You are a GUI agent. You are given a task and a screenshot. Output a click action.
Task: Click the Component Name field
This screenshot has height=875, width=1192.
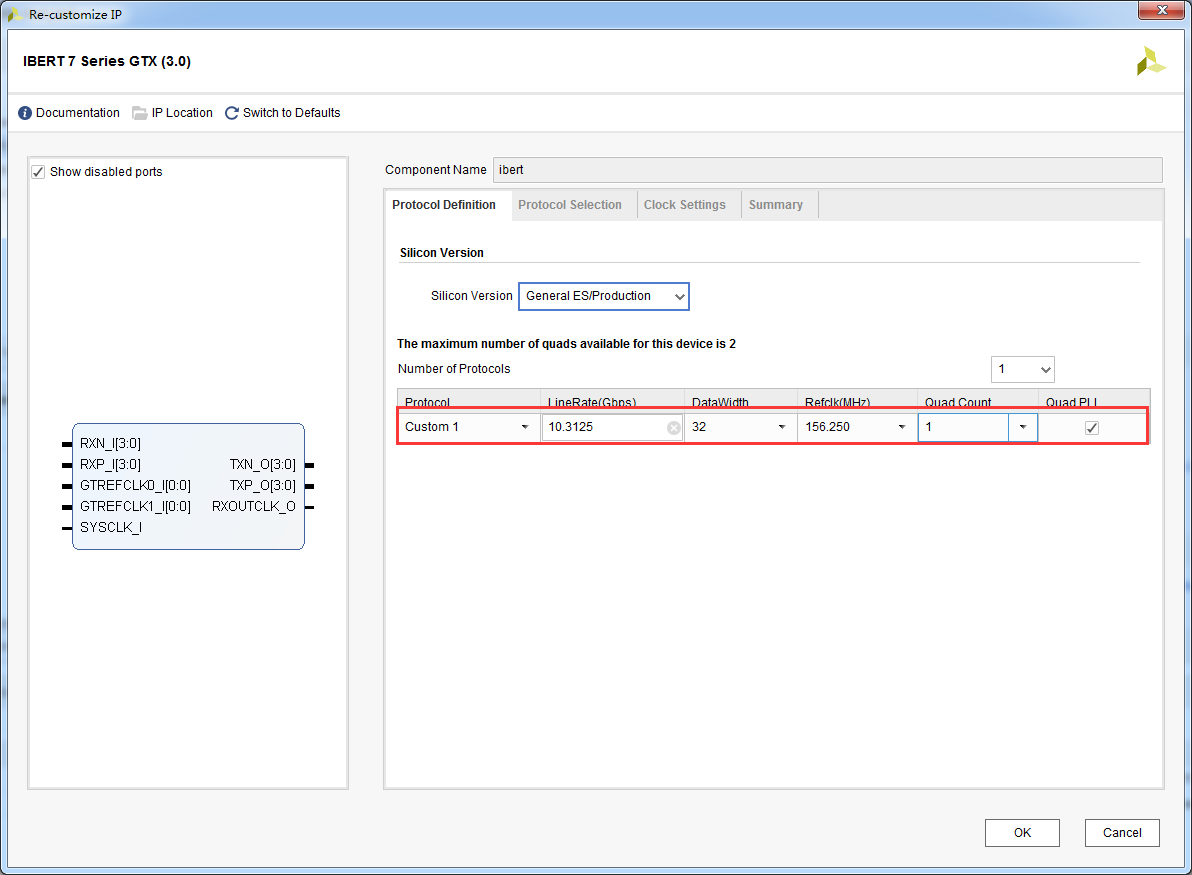coord(828,170)
